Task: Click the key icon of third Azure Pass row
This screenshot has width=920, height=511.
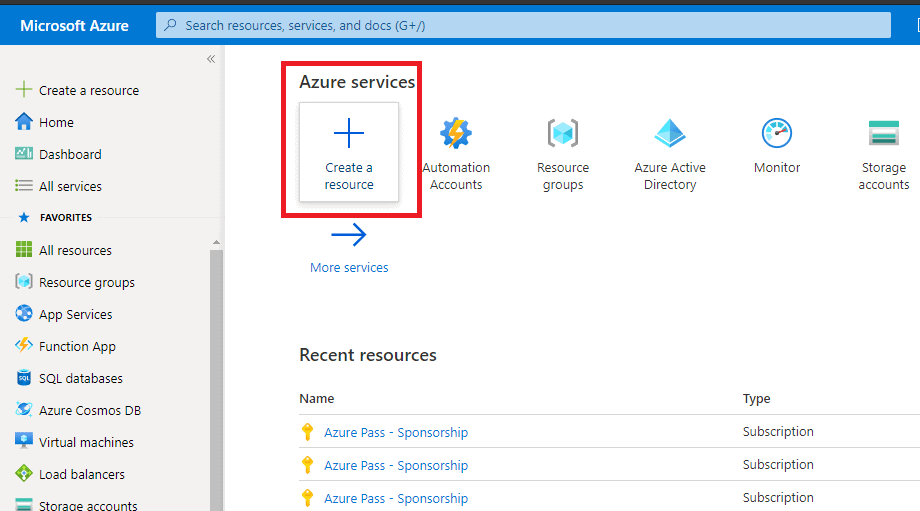Action: pos(307,498)
